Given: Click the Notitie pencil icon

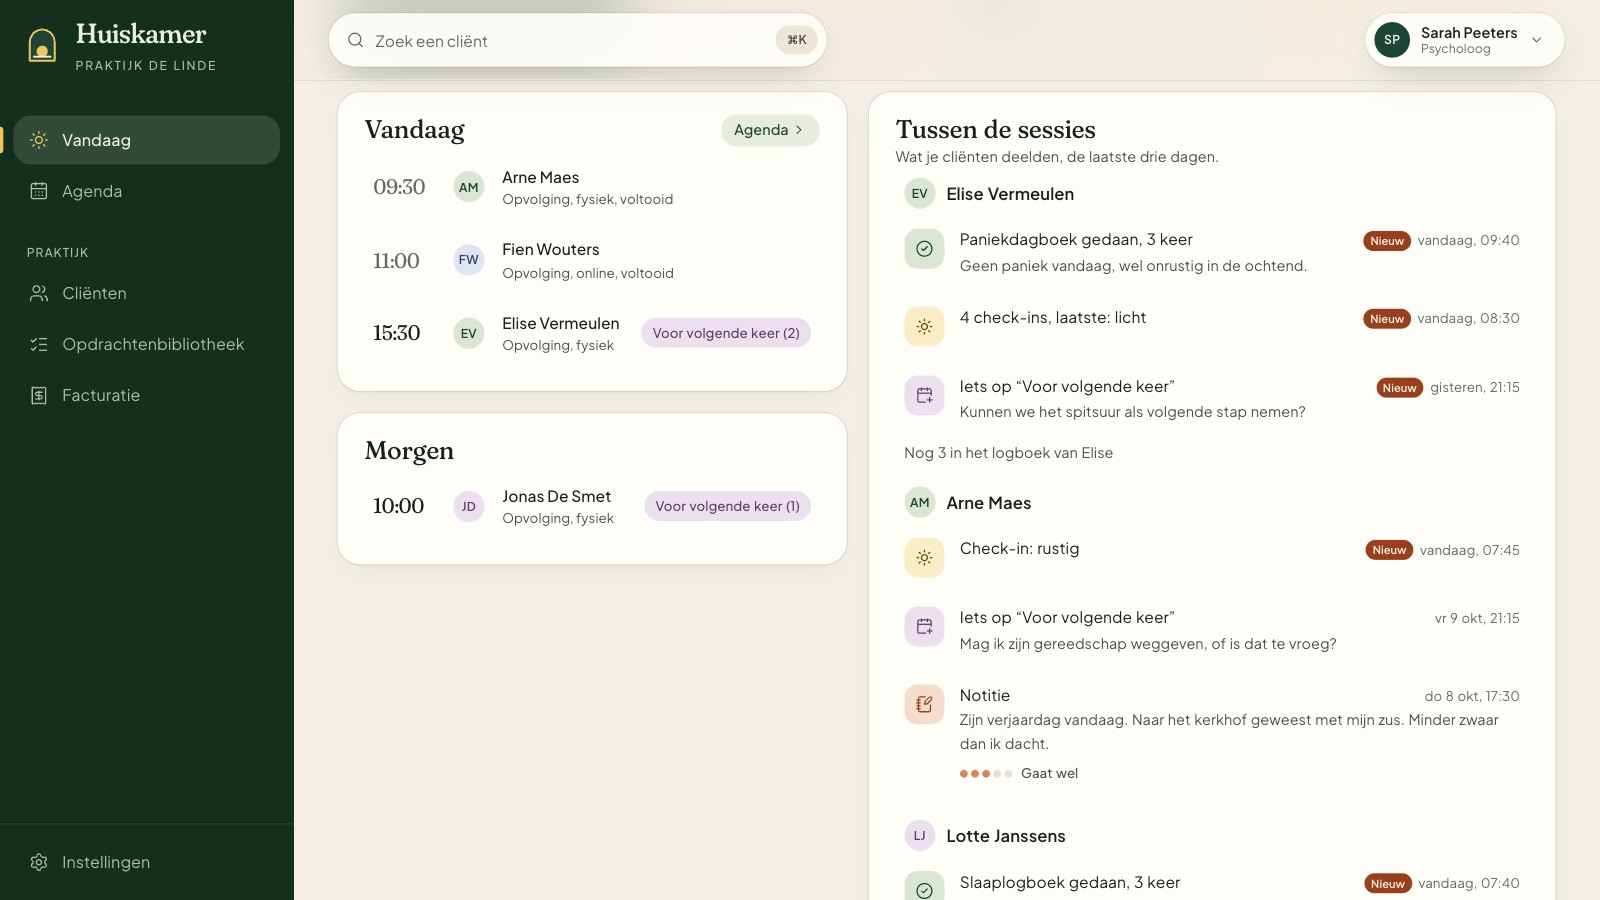Looking at the screenshot, I should (924, 705).
